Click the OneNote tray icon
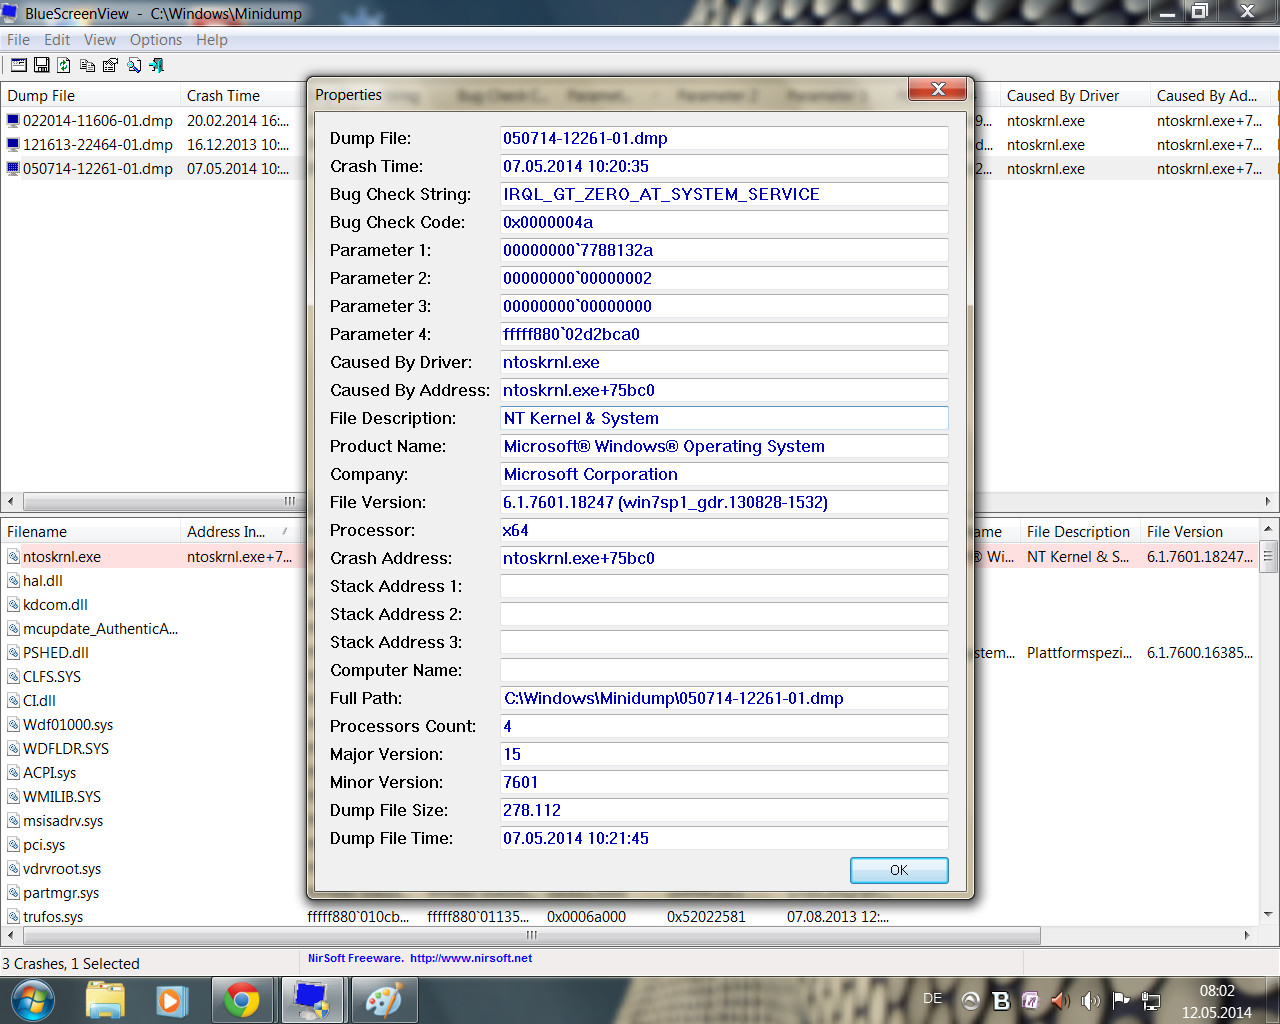 (x=1030, y=1000)
